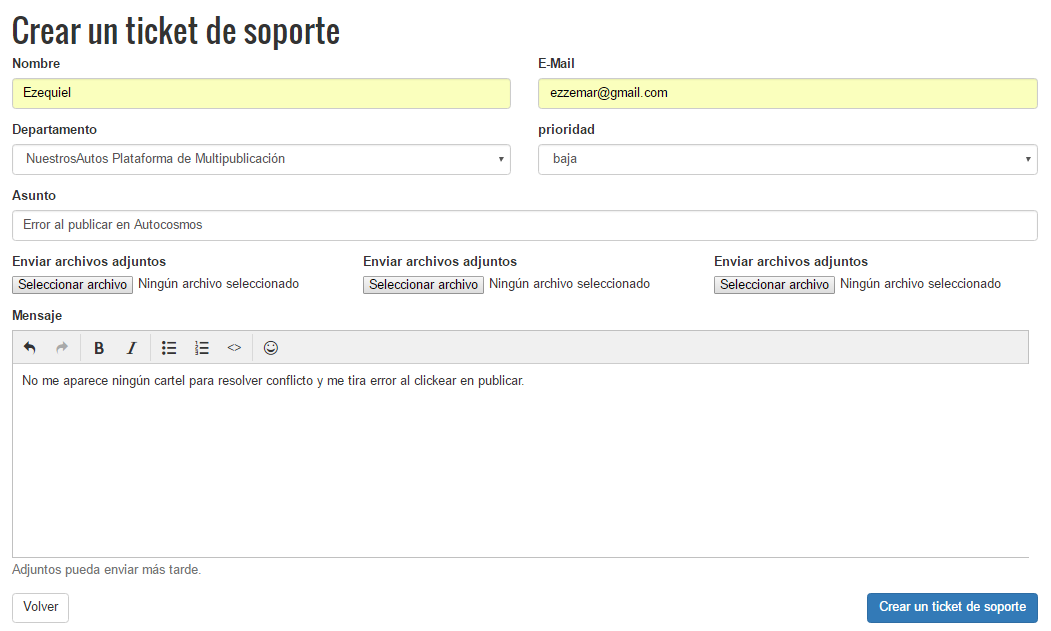Viewport: 1051px width, 631px height.
Task: Click the redo arrow in editor toolbar
Action: pos(62,348)
